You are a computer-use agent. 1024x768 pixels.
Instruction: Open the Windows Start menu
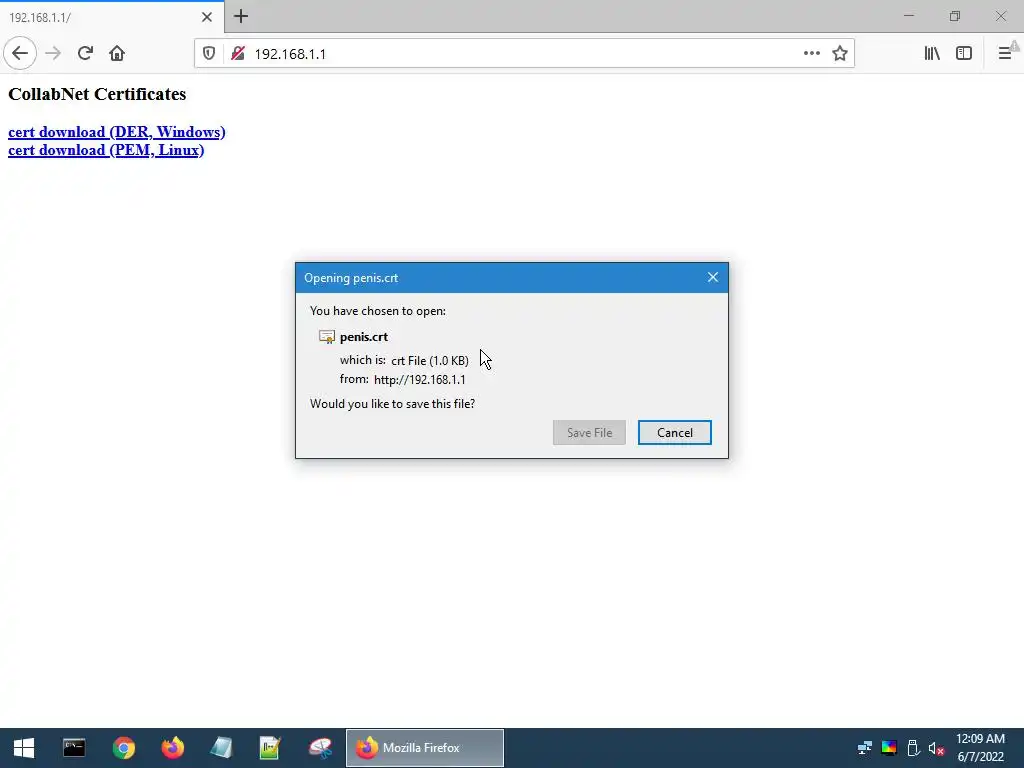(24, 748)
